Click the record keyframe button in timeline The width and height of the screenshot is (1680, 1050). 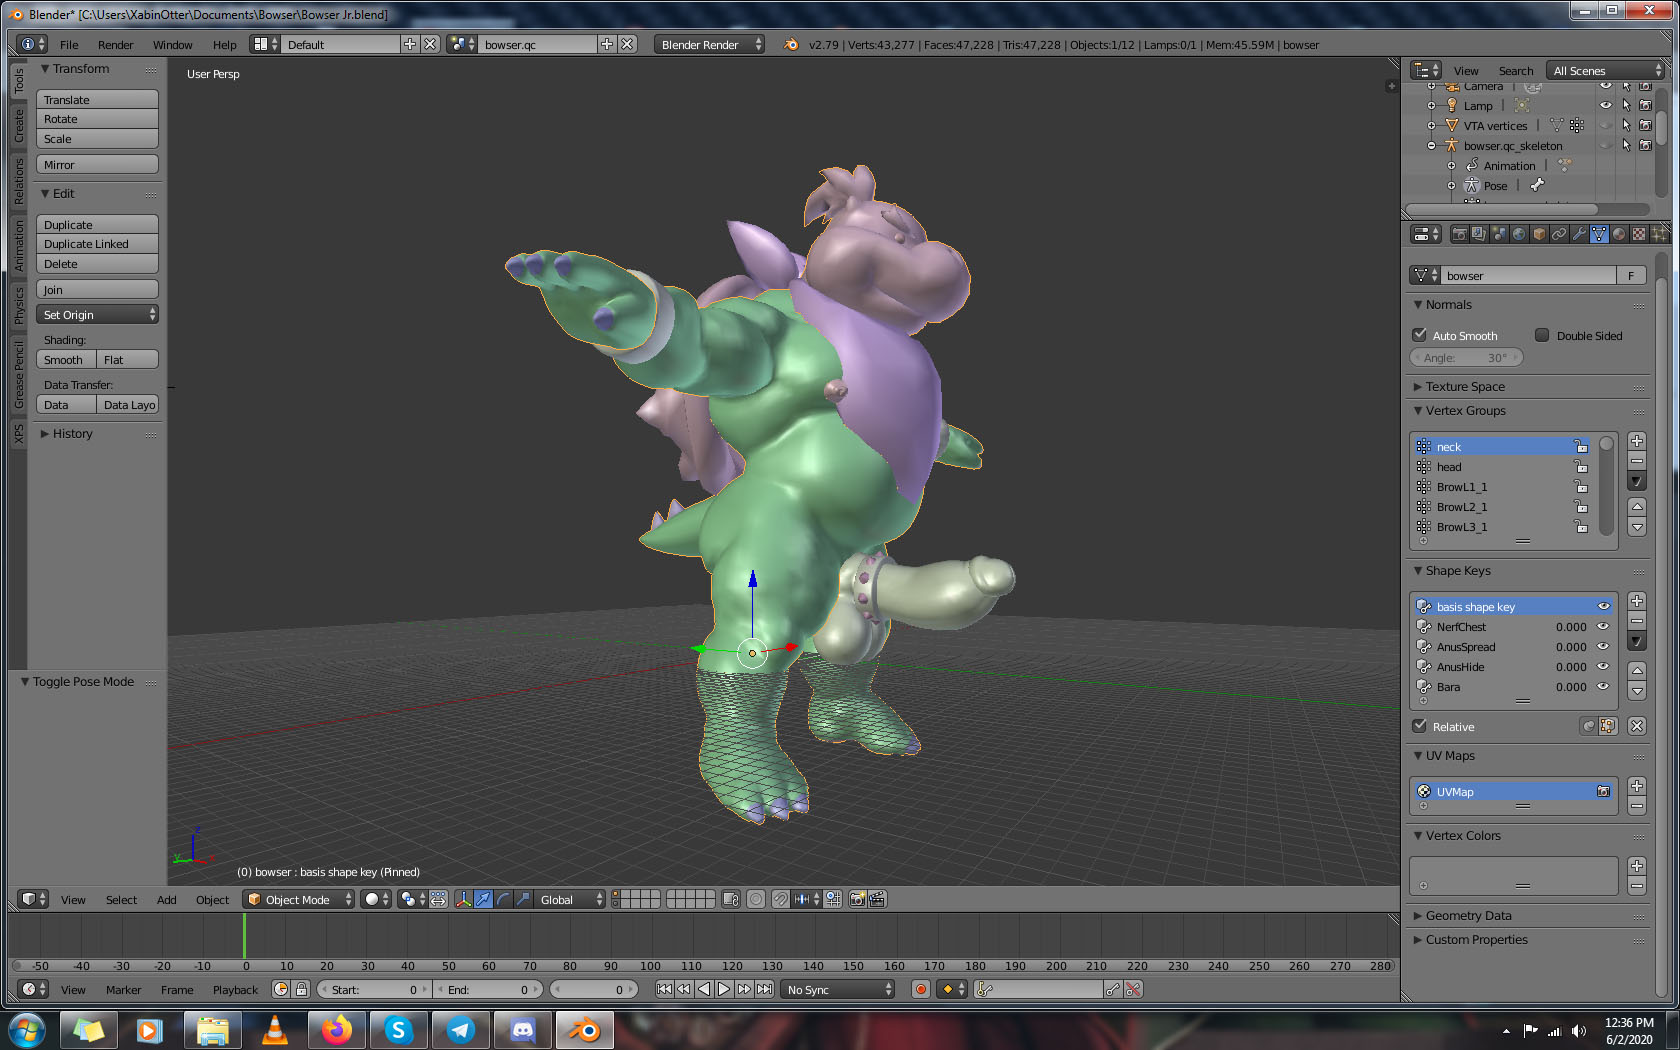921,989
